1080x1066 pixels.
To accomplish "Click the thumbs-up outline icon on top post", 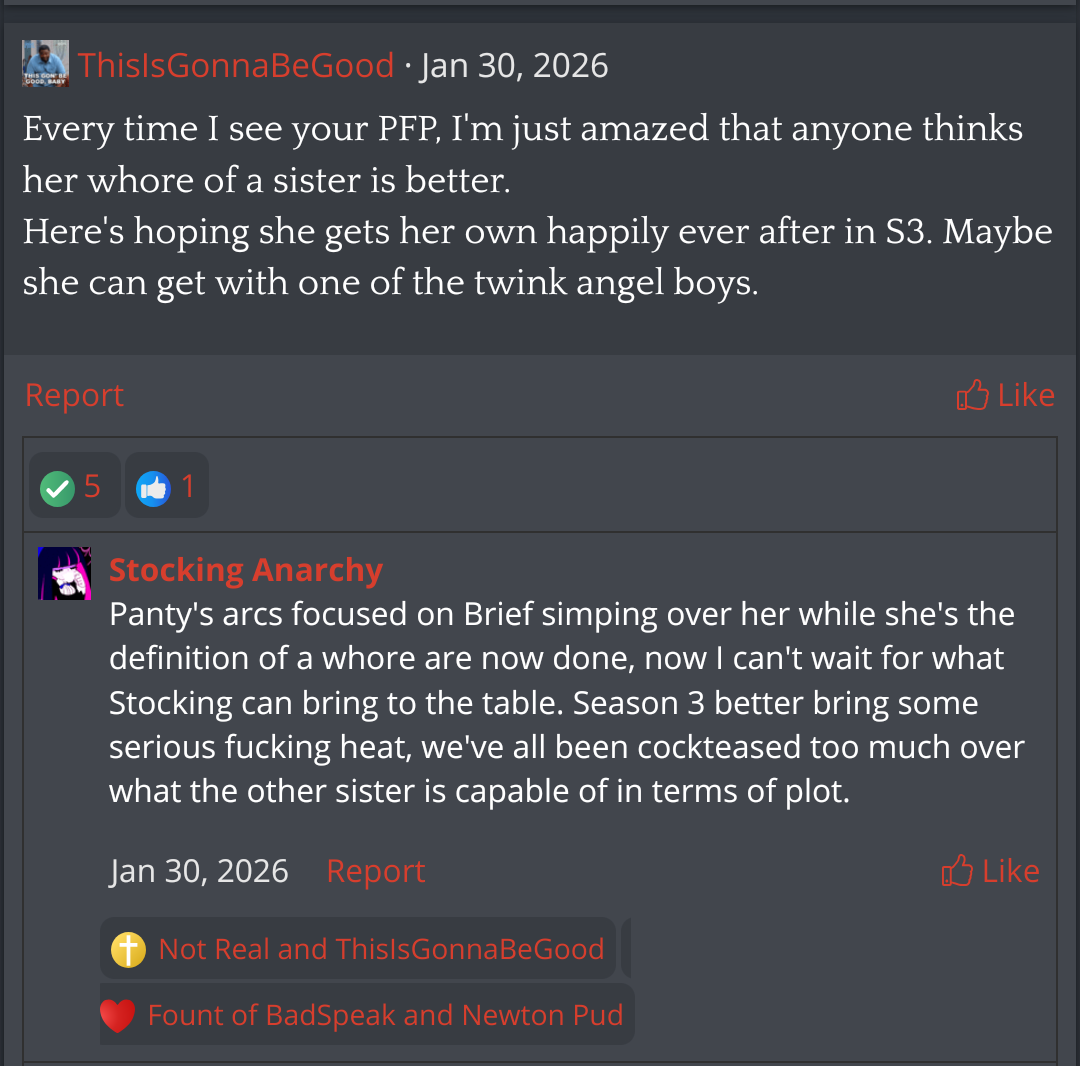I will pos(973,395).
